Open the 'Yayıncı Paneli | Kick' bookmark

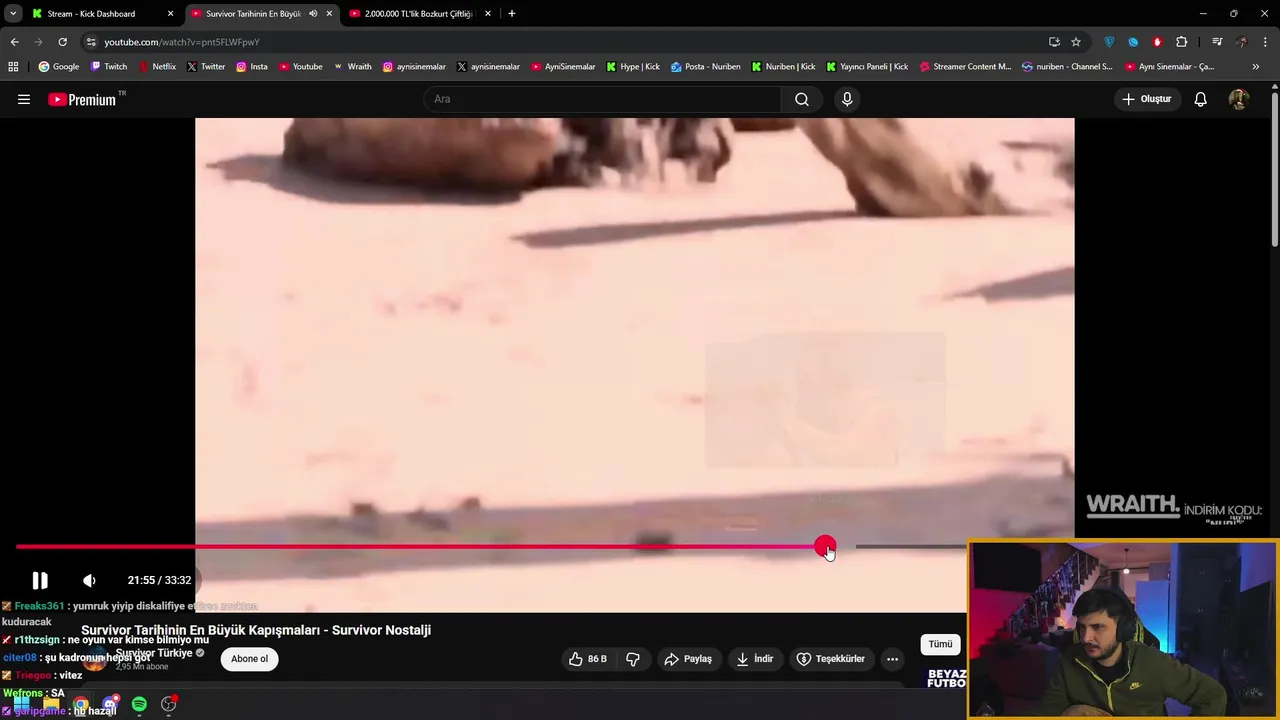pyautogui.click(x=867, y=67)
